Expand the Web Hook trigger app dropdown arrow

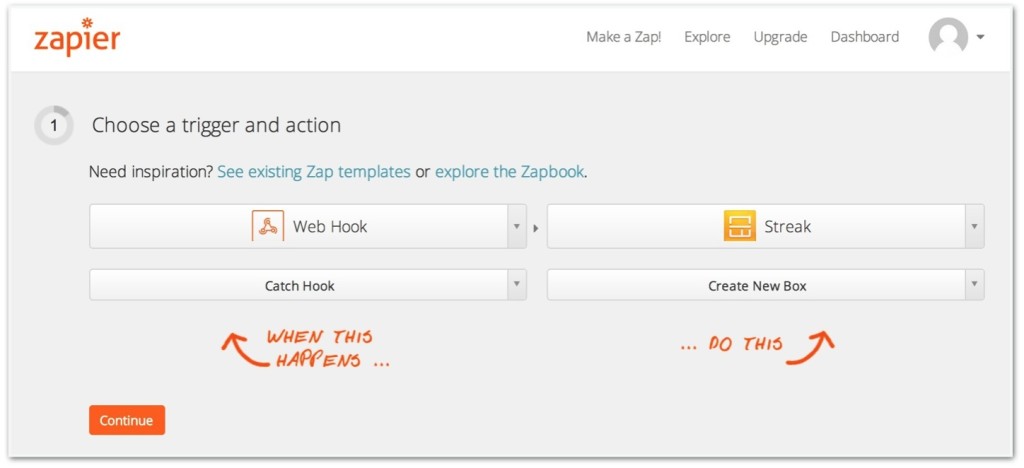[x=517, y=226]
